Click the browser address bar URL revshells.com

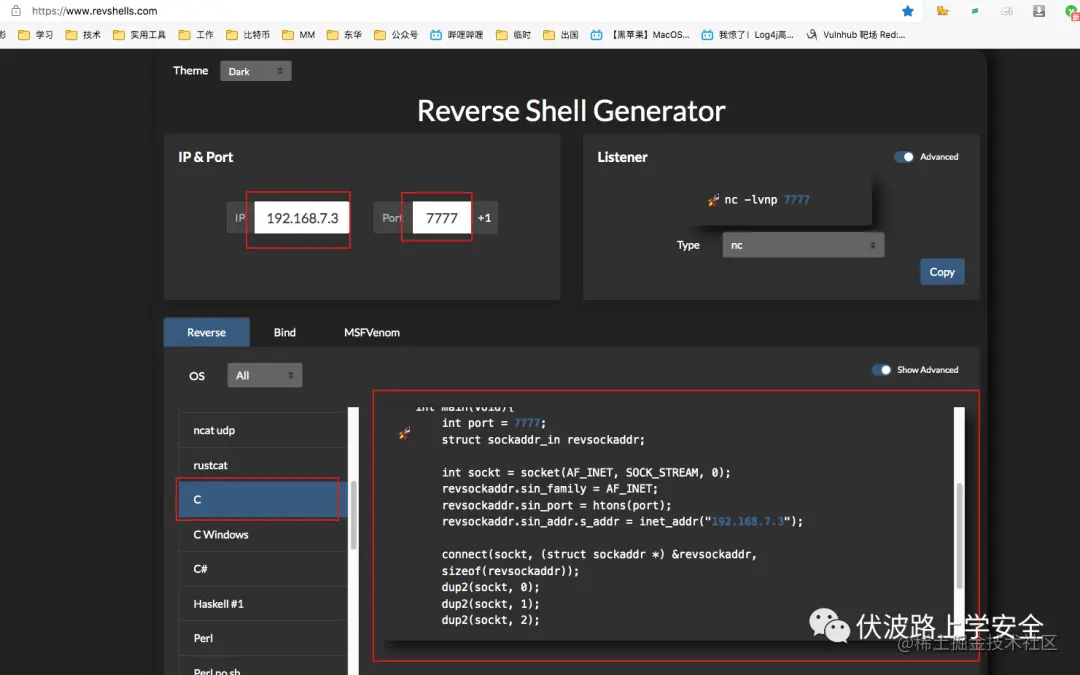(x=94, y=11)
